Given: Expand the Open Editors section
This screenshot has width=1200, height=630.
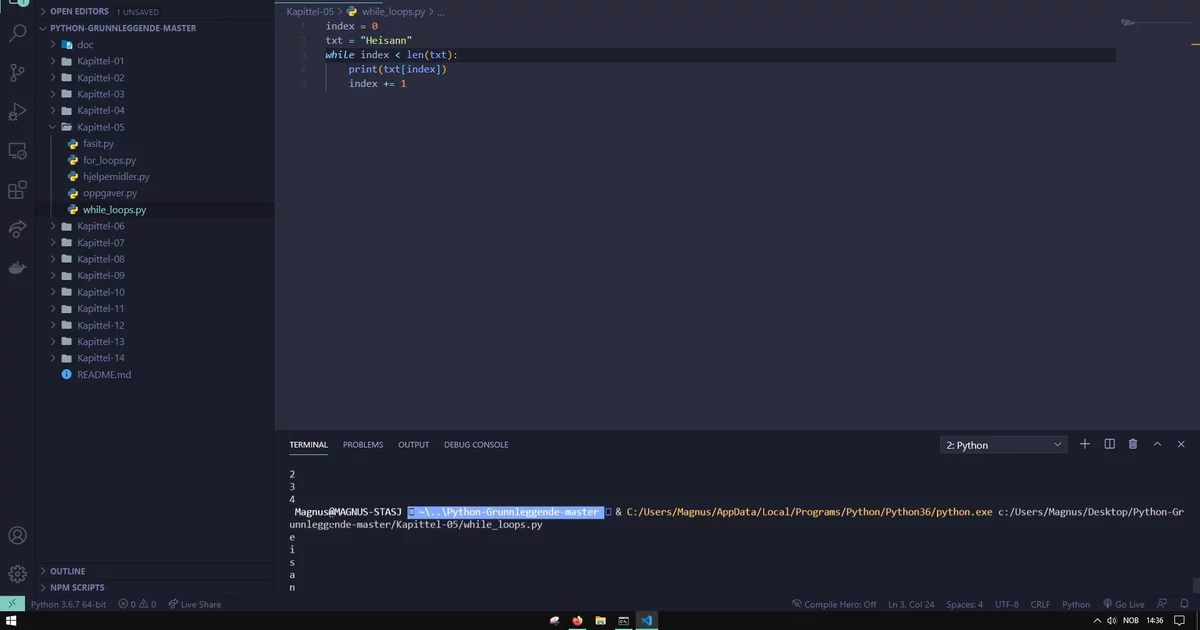Looking at the screenshot, I should [79, 11].
